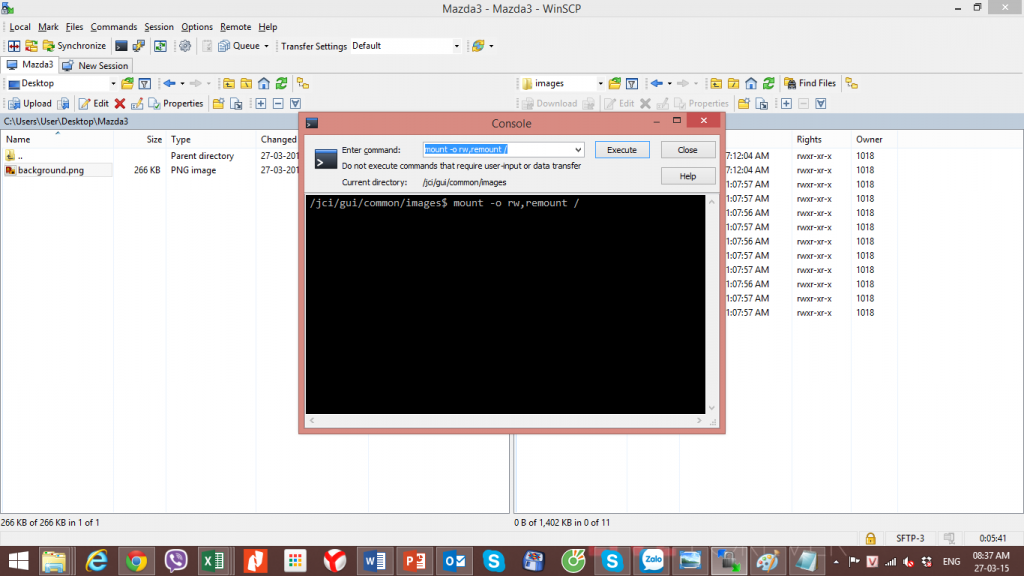Open Google Chrome from the taskbar
1024x576 pixels.
click(x=136, y=562)
